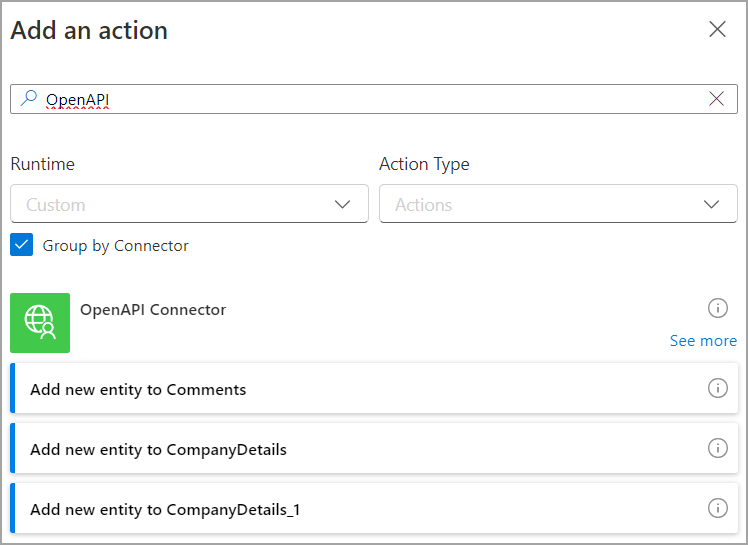Pick Add new entity to CompanyDetails_1 action
Screen dimensions: 748x545
pyautogui.click(x=165, y=509)
